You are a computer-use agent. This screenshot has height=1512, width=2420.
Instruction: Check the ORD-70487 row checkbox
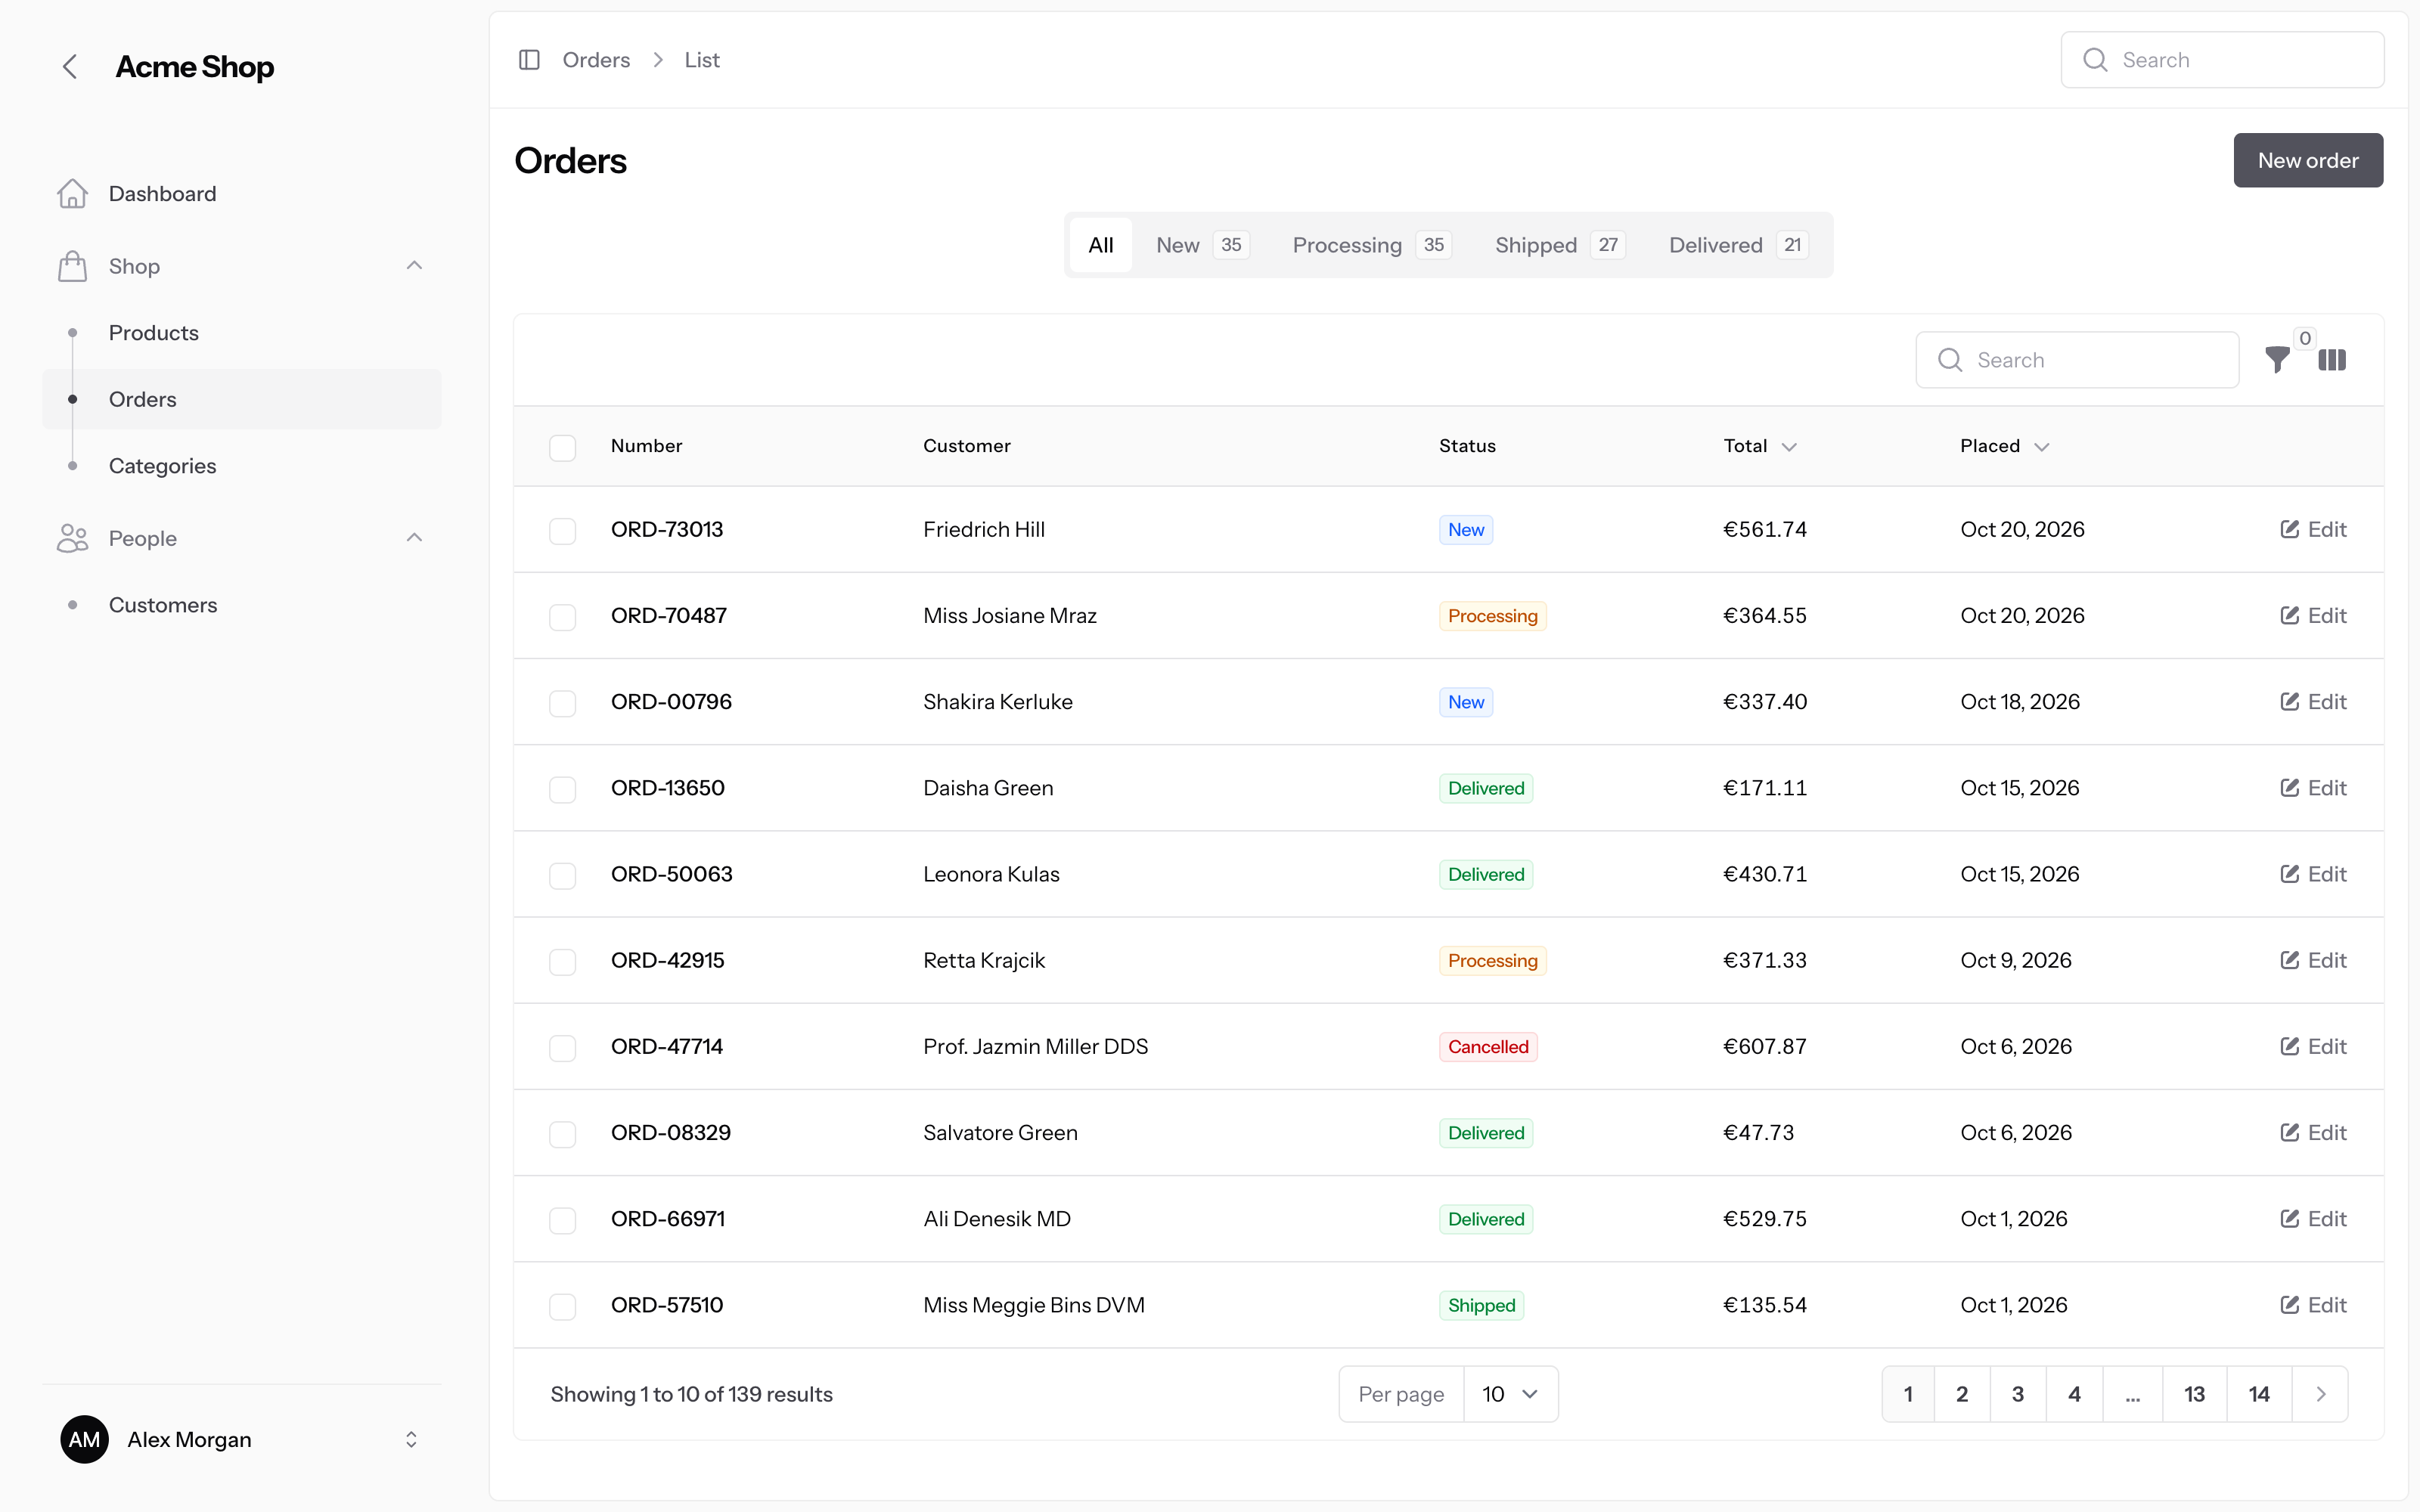coord(563,617)
